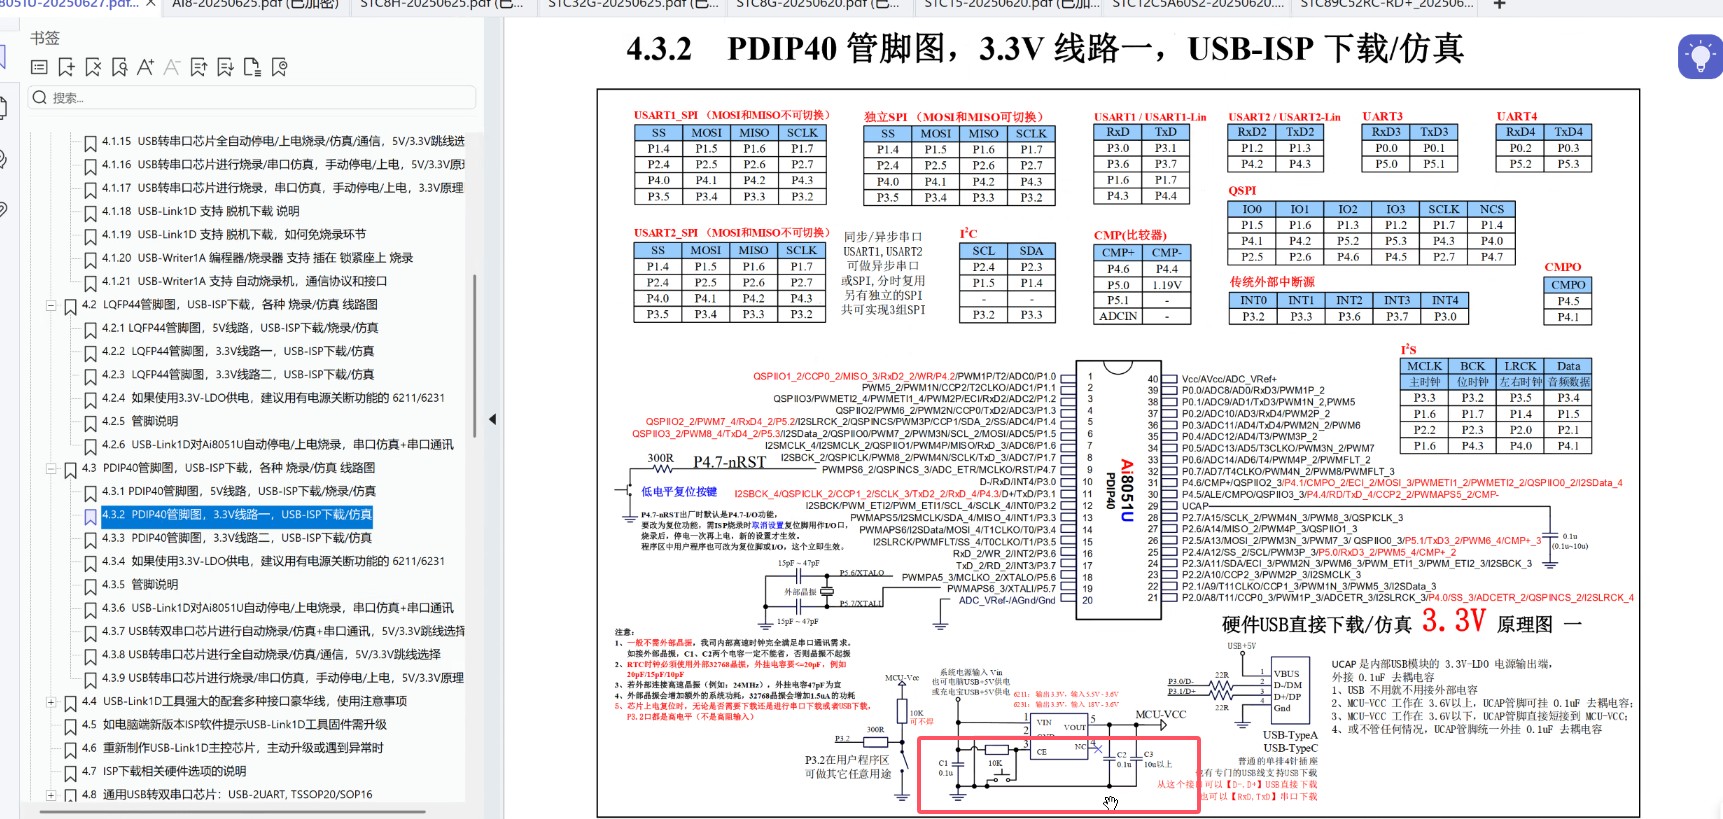Collapse the bookmark panel with arrow handle

(492, 419)
